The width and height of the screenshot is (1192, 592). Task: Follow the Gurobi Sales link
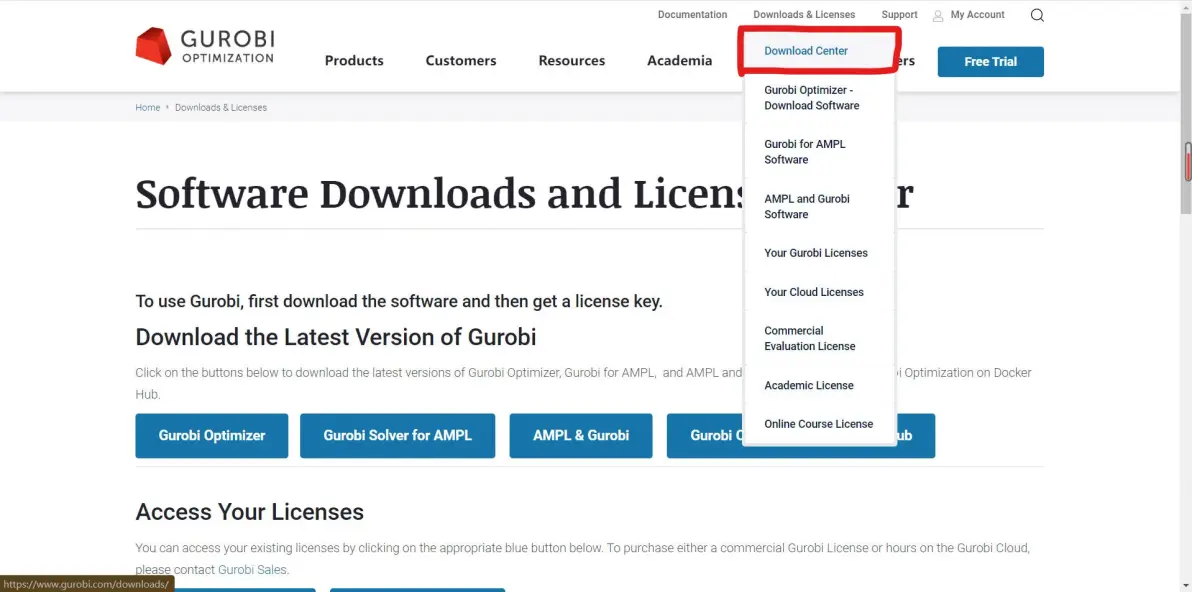click(252, 570)
